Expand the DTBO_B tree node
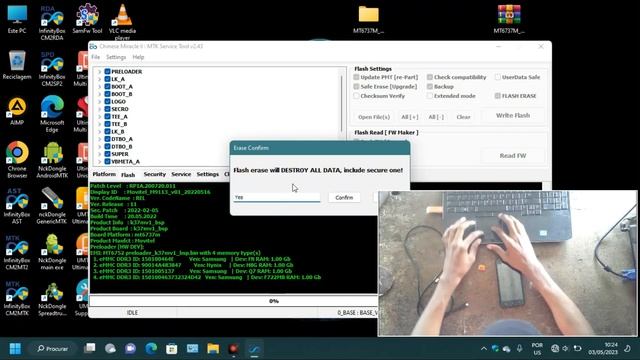The image size is (640, 360). pos(99,147)
